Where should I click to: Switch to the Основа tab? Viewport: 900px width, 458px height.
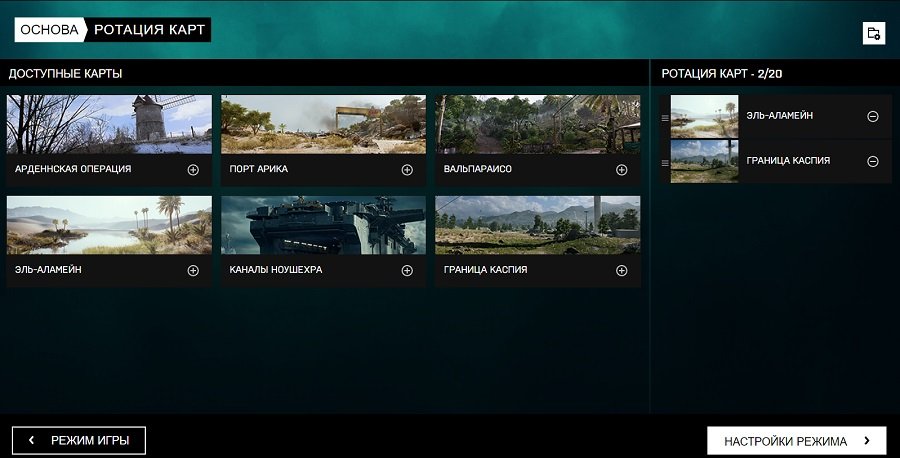coord(49,30)
